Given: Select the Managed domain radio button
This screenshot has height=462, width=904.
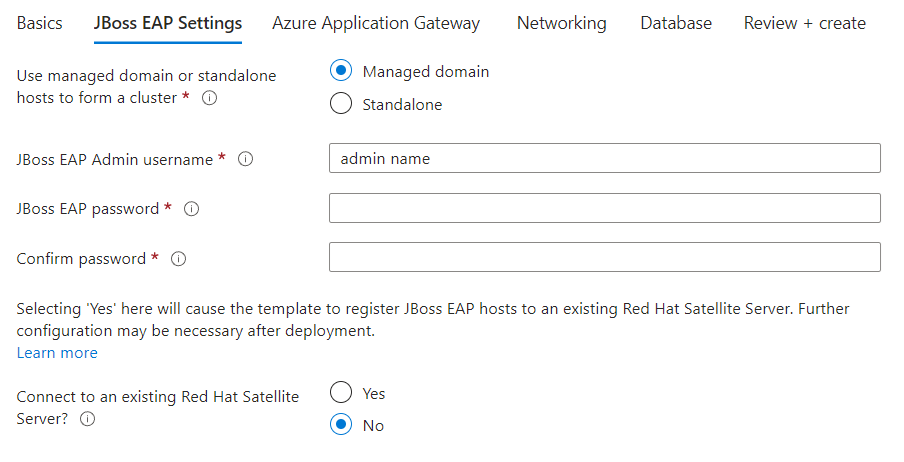Looking at the screenshot, I should click(x=341, y=70).
